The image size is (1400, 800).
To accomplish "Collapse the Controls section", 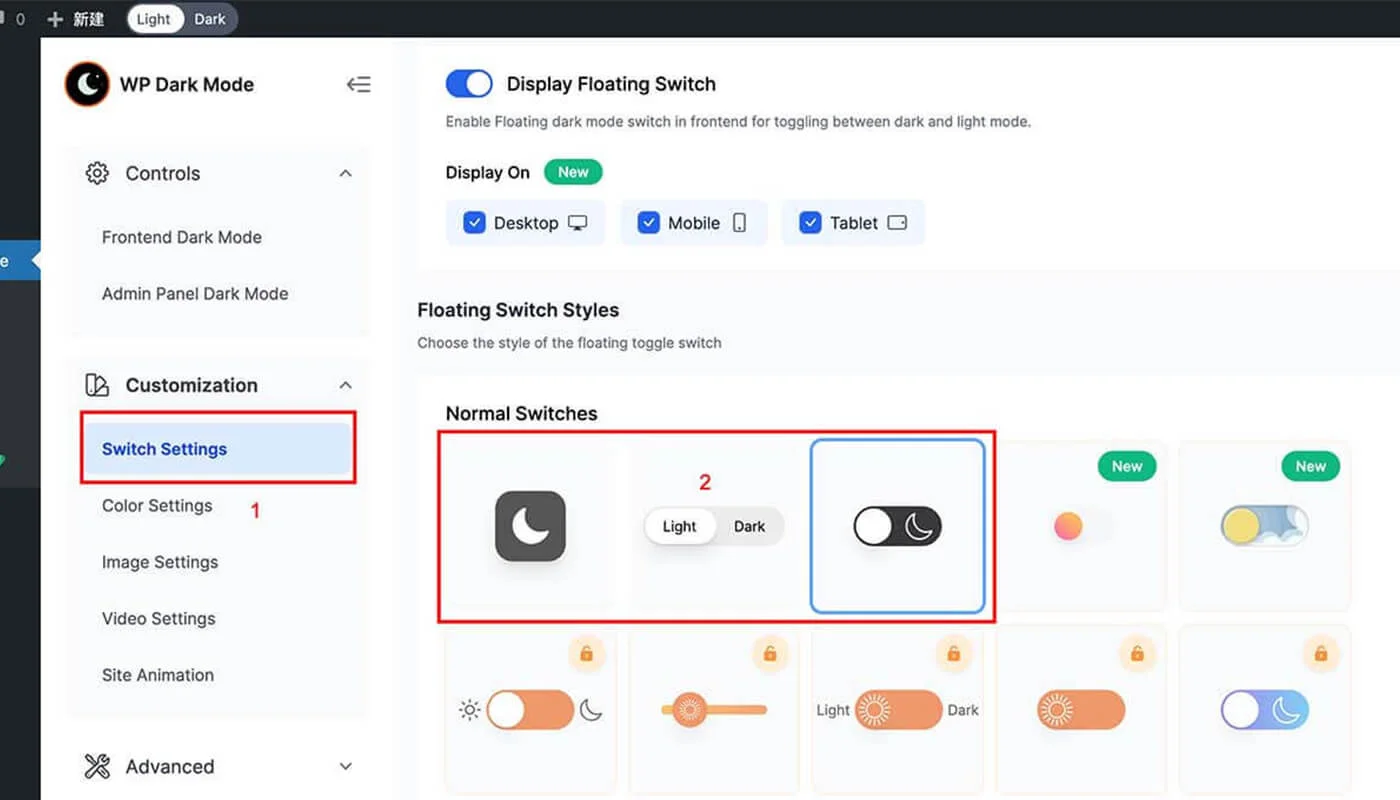I will [x=345, y=173].
